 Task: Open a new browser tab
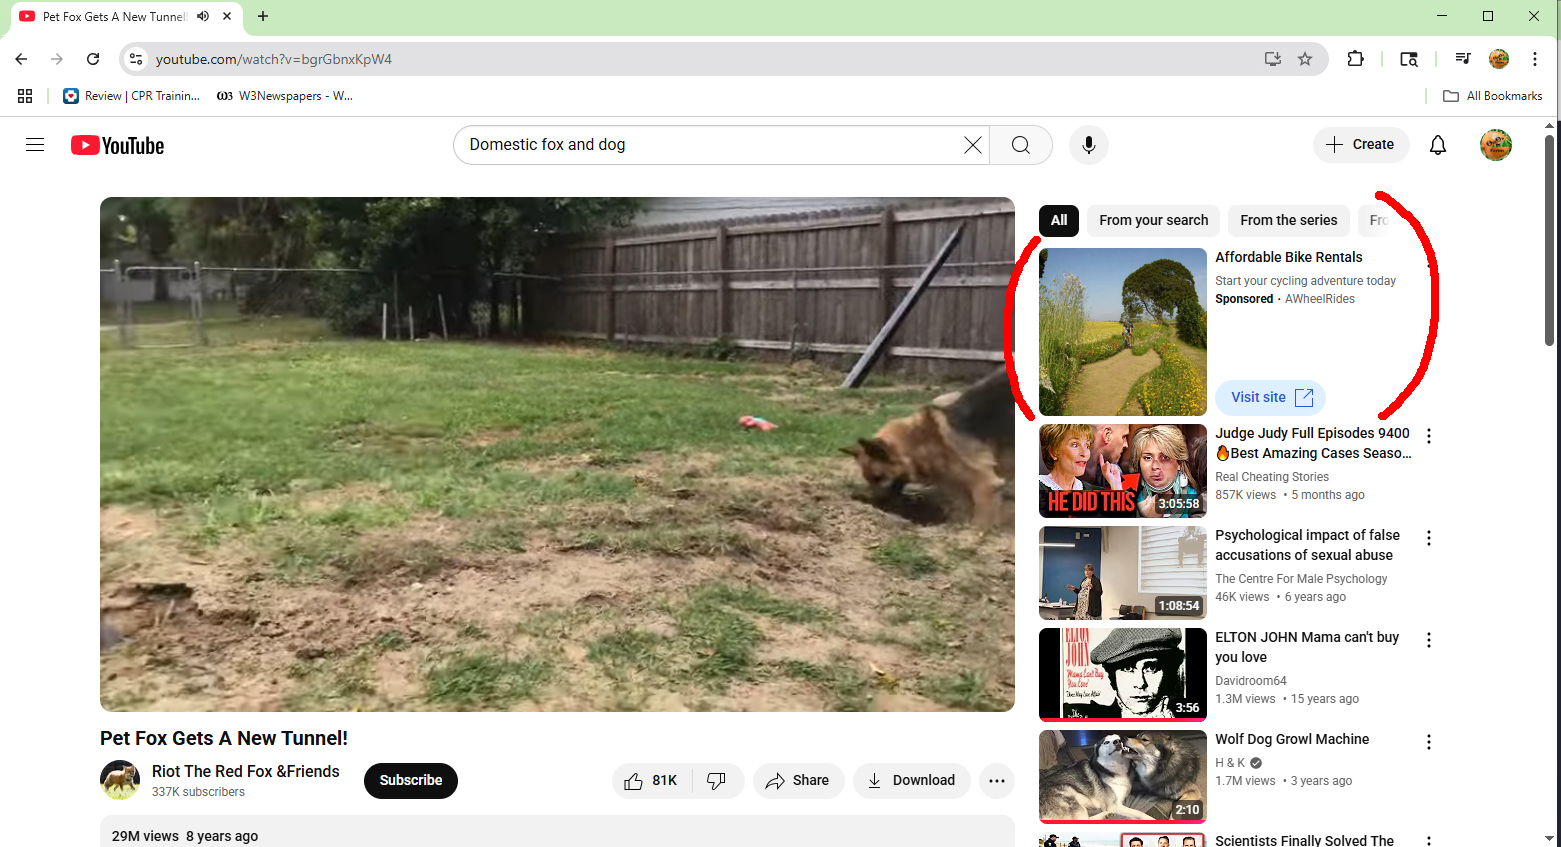coord(263,16)
